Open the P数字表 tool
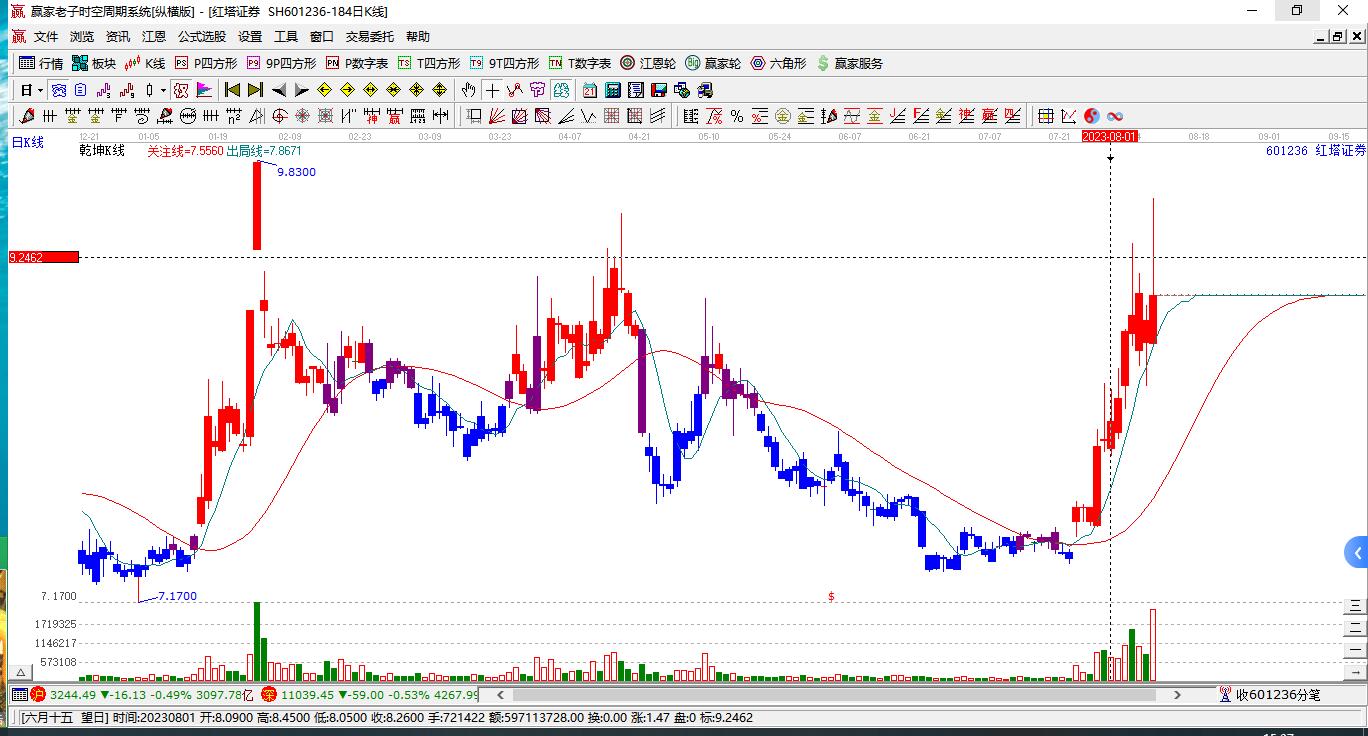 357,63
